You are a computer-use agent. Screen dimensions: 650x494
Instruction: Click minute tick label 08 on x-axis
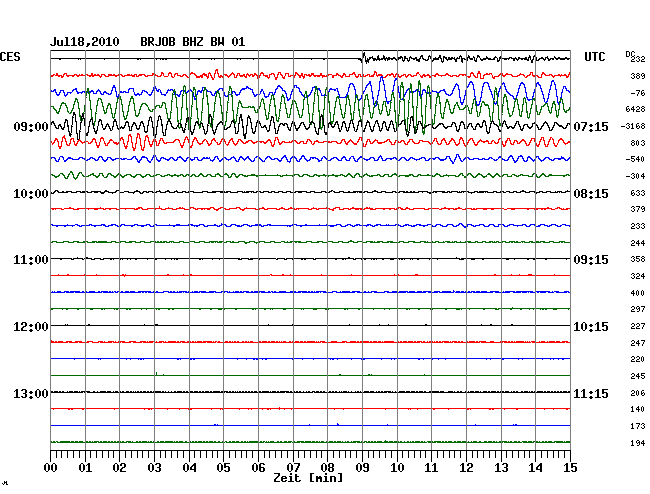coord(327,468)
